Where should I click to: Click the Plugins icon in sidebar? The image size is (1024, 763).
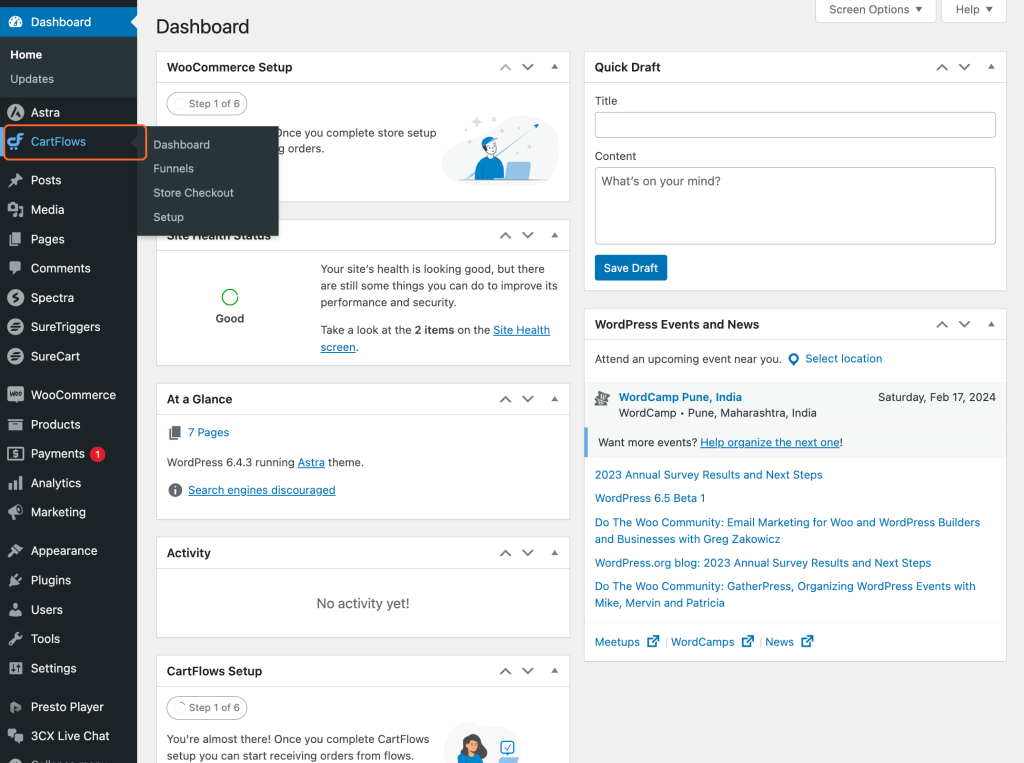pyautogui.click(x=15, y=580)
